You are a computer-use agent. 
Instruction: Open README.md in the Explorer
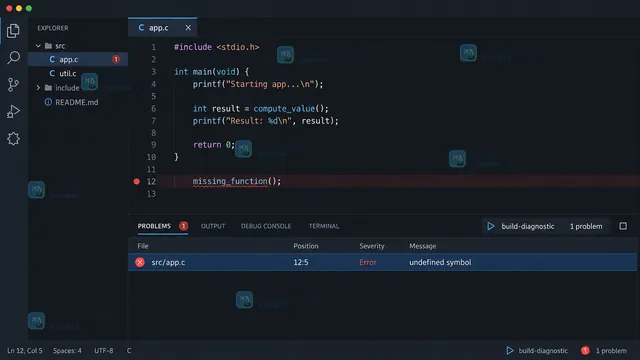(x=78, y=102)
